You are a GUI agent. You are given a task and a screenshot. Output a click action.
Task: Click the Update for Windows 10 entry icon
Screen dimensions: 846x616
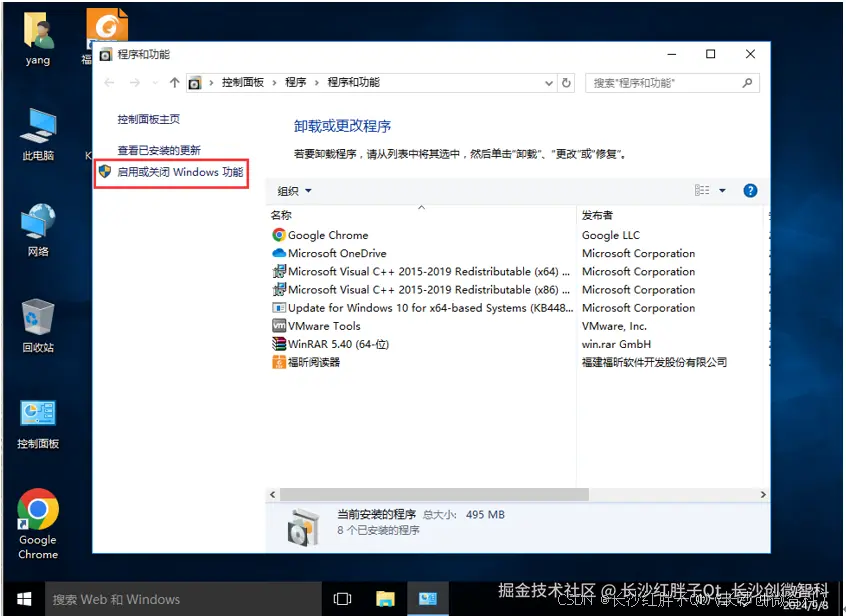[x=279, y=308]
